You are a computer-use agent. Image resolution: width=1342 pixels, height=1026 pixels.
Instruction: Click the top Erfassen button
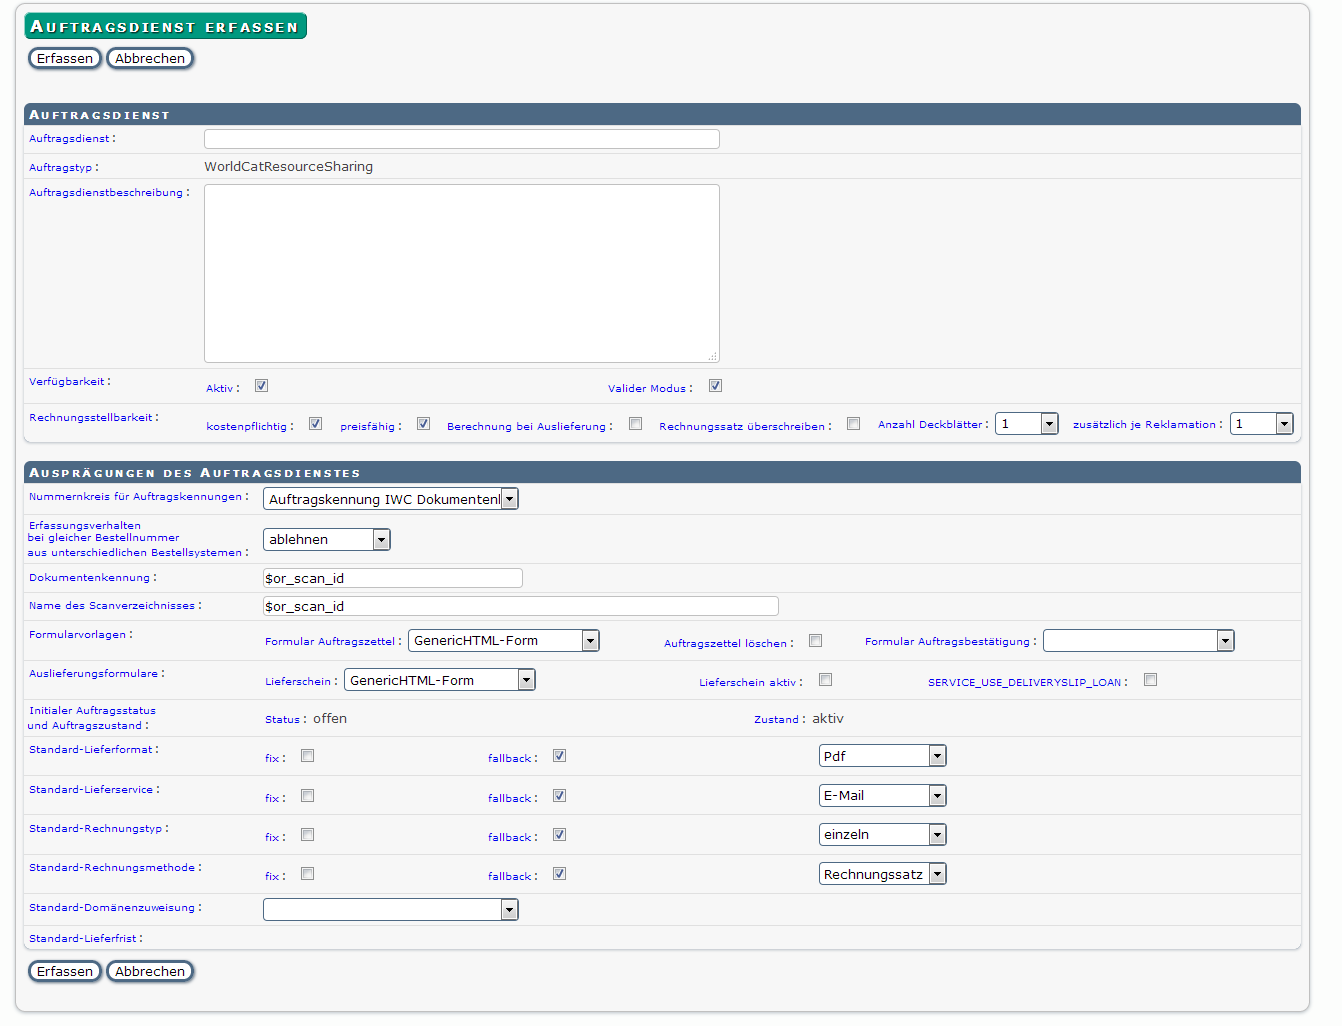tap(65, 59)
